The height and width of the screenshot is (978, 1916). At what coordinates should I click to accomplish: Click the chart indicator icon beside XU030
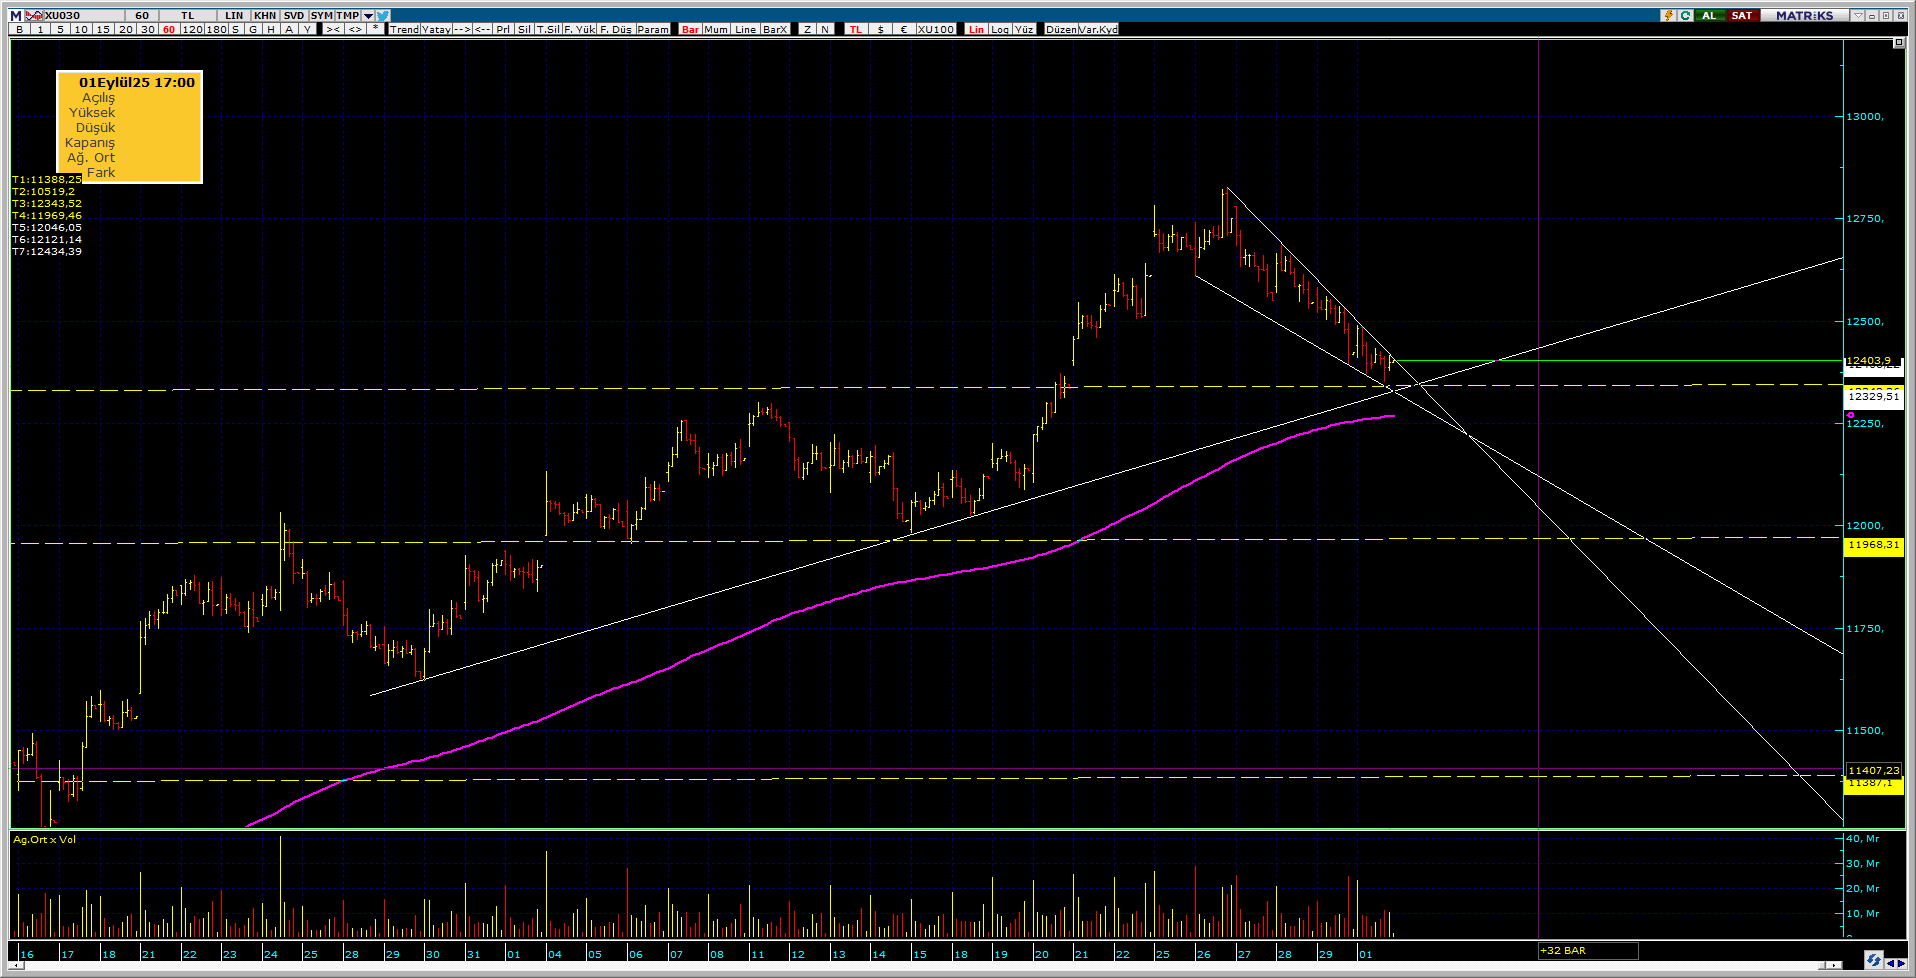[x=33, y=15]
